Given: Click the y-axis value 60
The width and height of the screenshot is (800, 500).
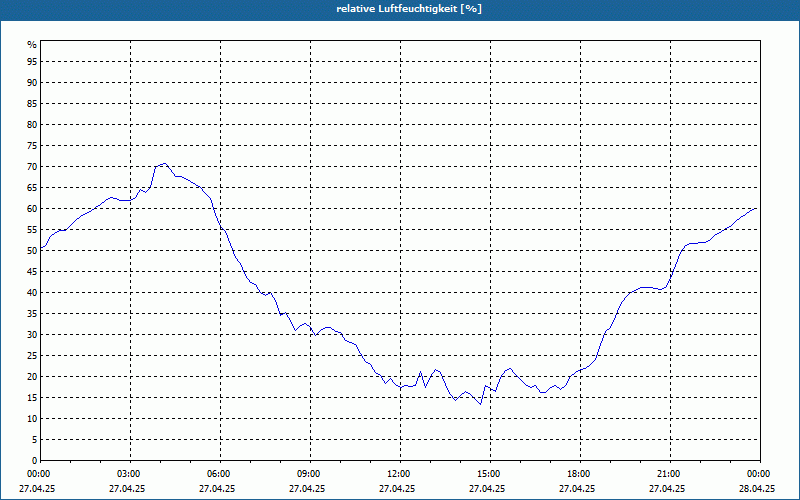Looking at the screenshot, I should coord(32,209).
